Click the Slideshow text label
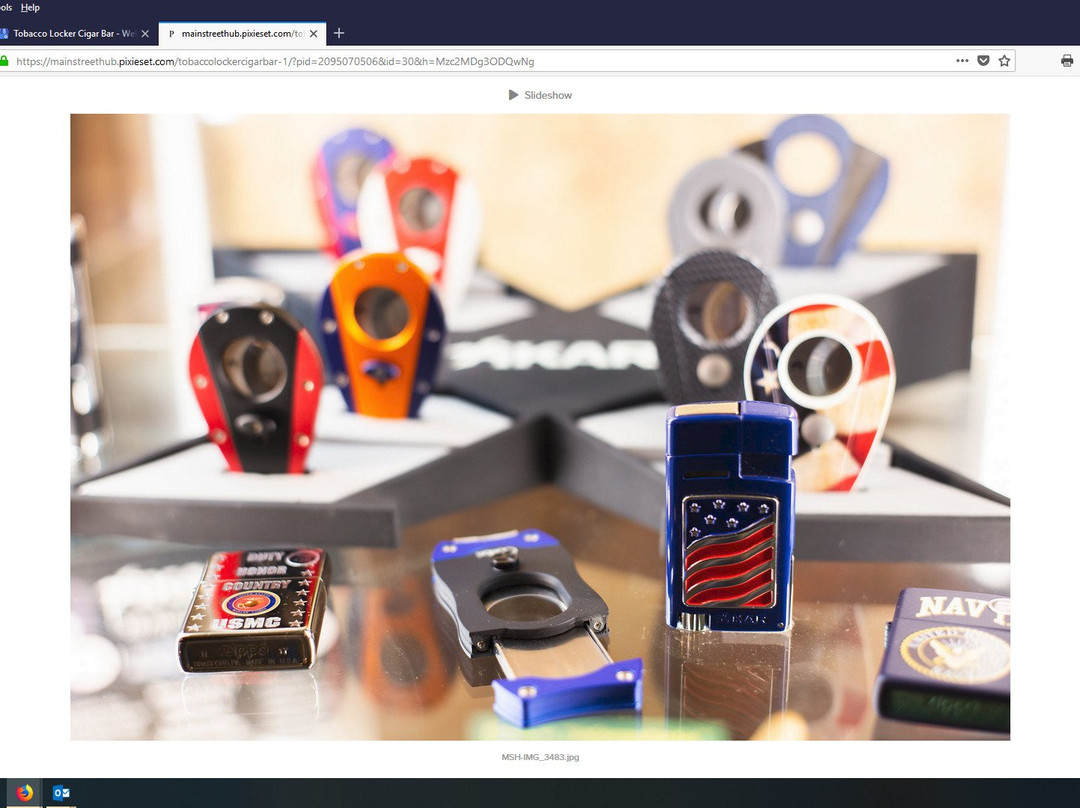 click(548, 95)
